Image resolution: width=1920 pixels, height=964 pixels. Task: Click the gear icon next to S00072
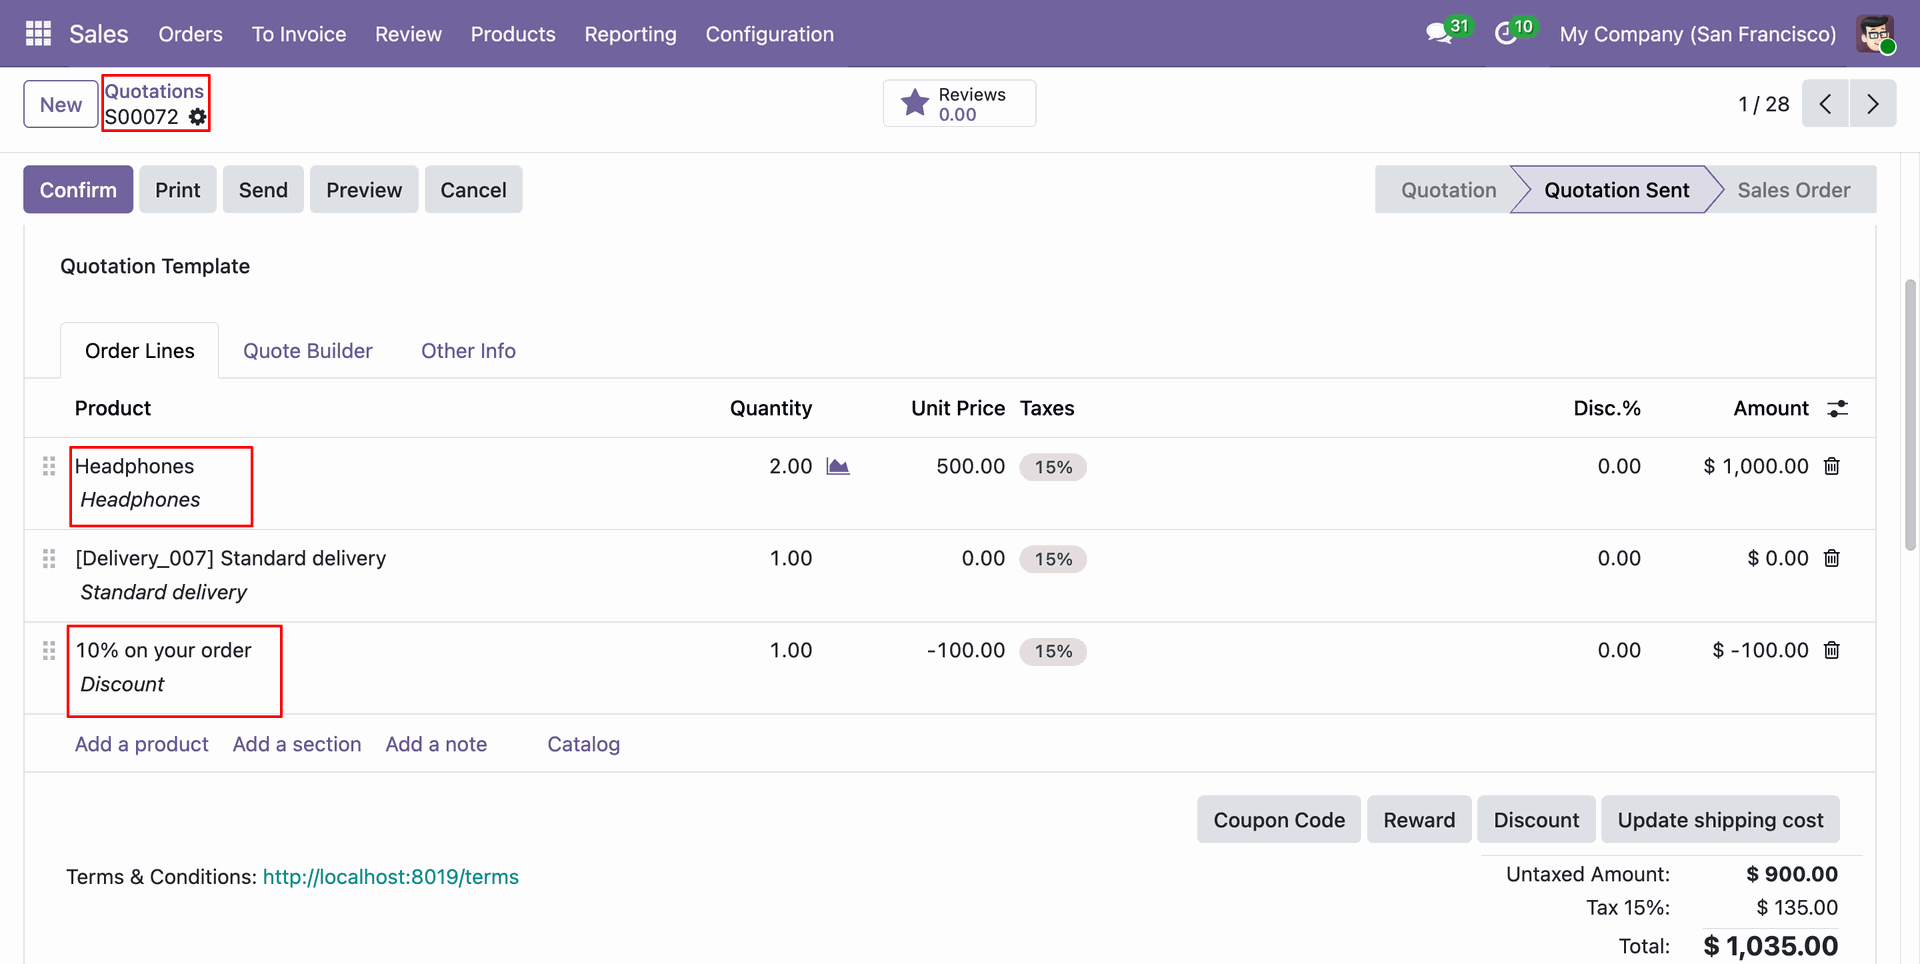click(198, 117)
